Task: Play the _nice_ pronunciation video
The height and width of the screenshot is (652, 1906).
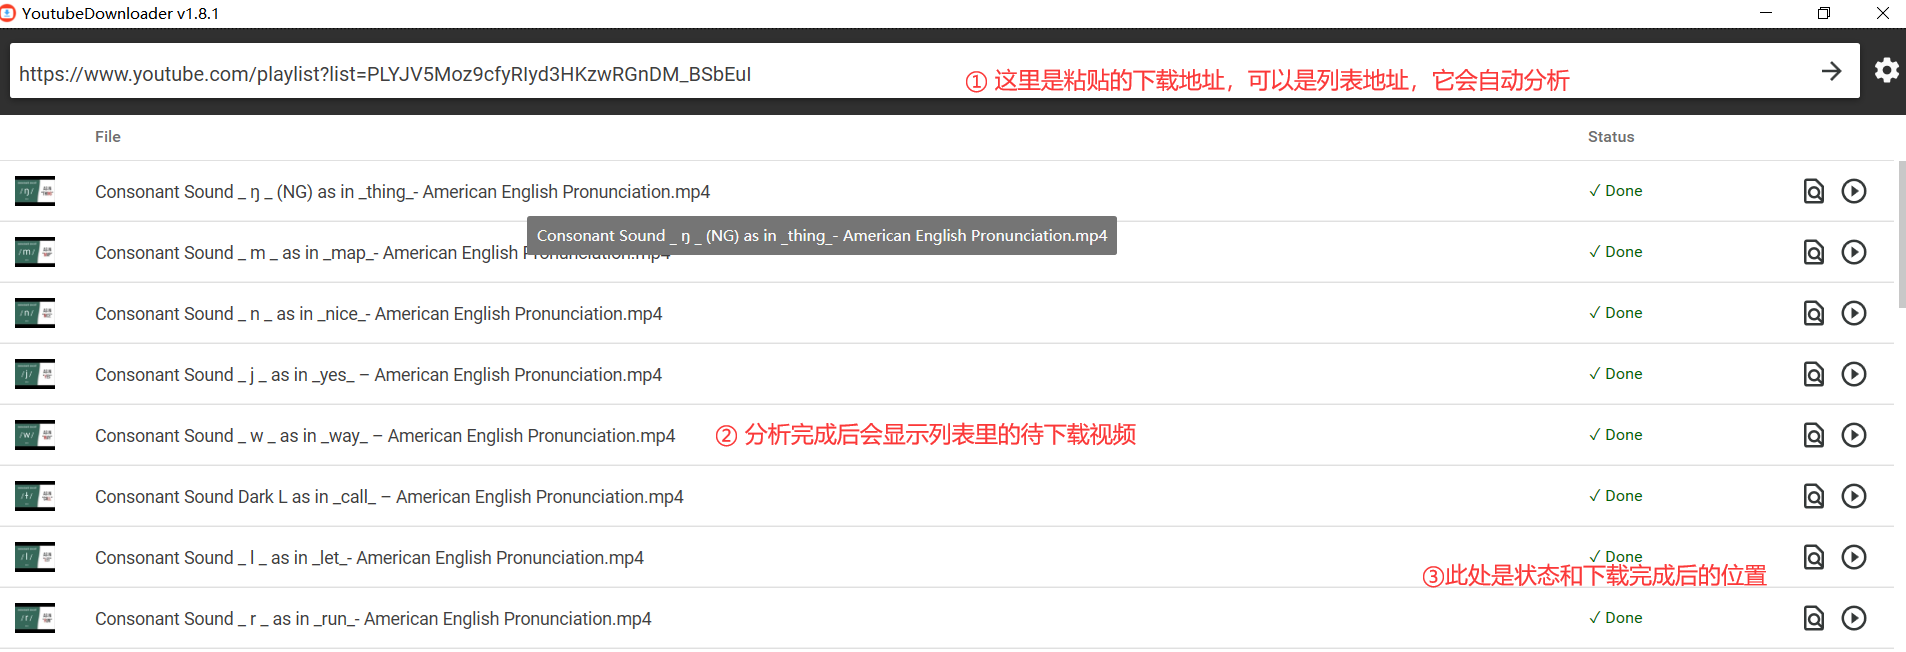Action: (1854, 313)
